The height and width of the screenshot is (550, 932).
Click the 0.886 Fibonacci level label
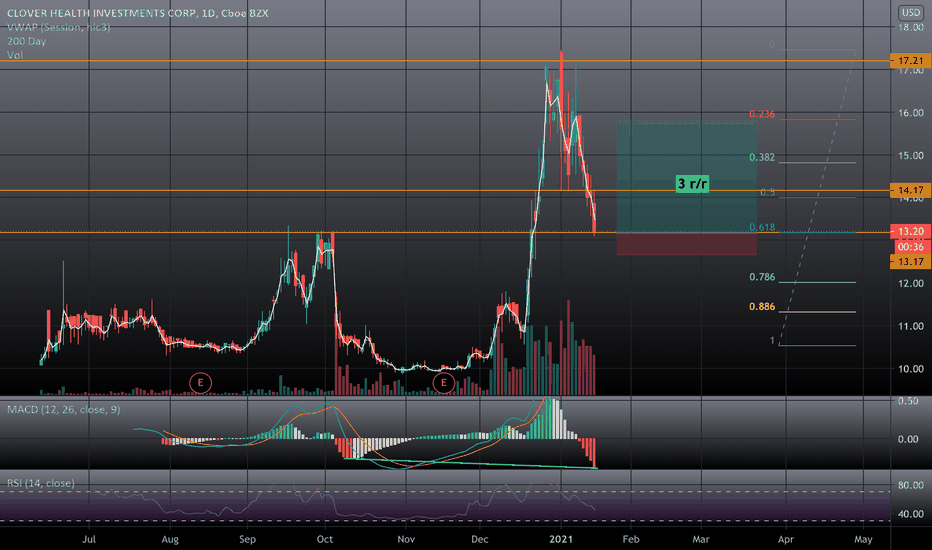tap(761, 307)
